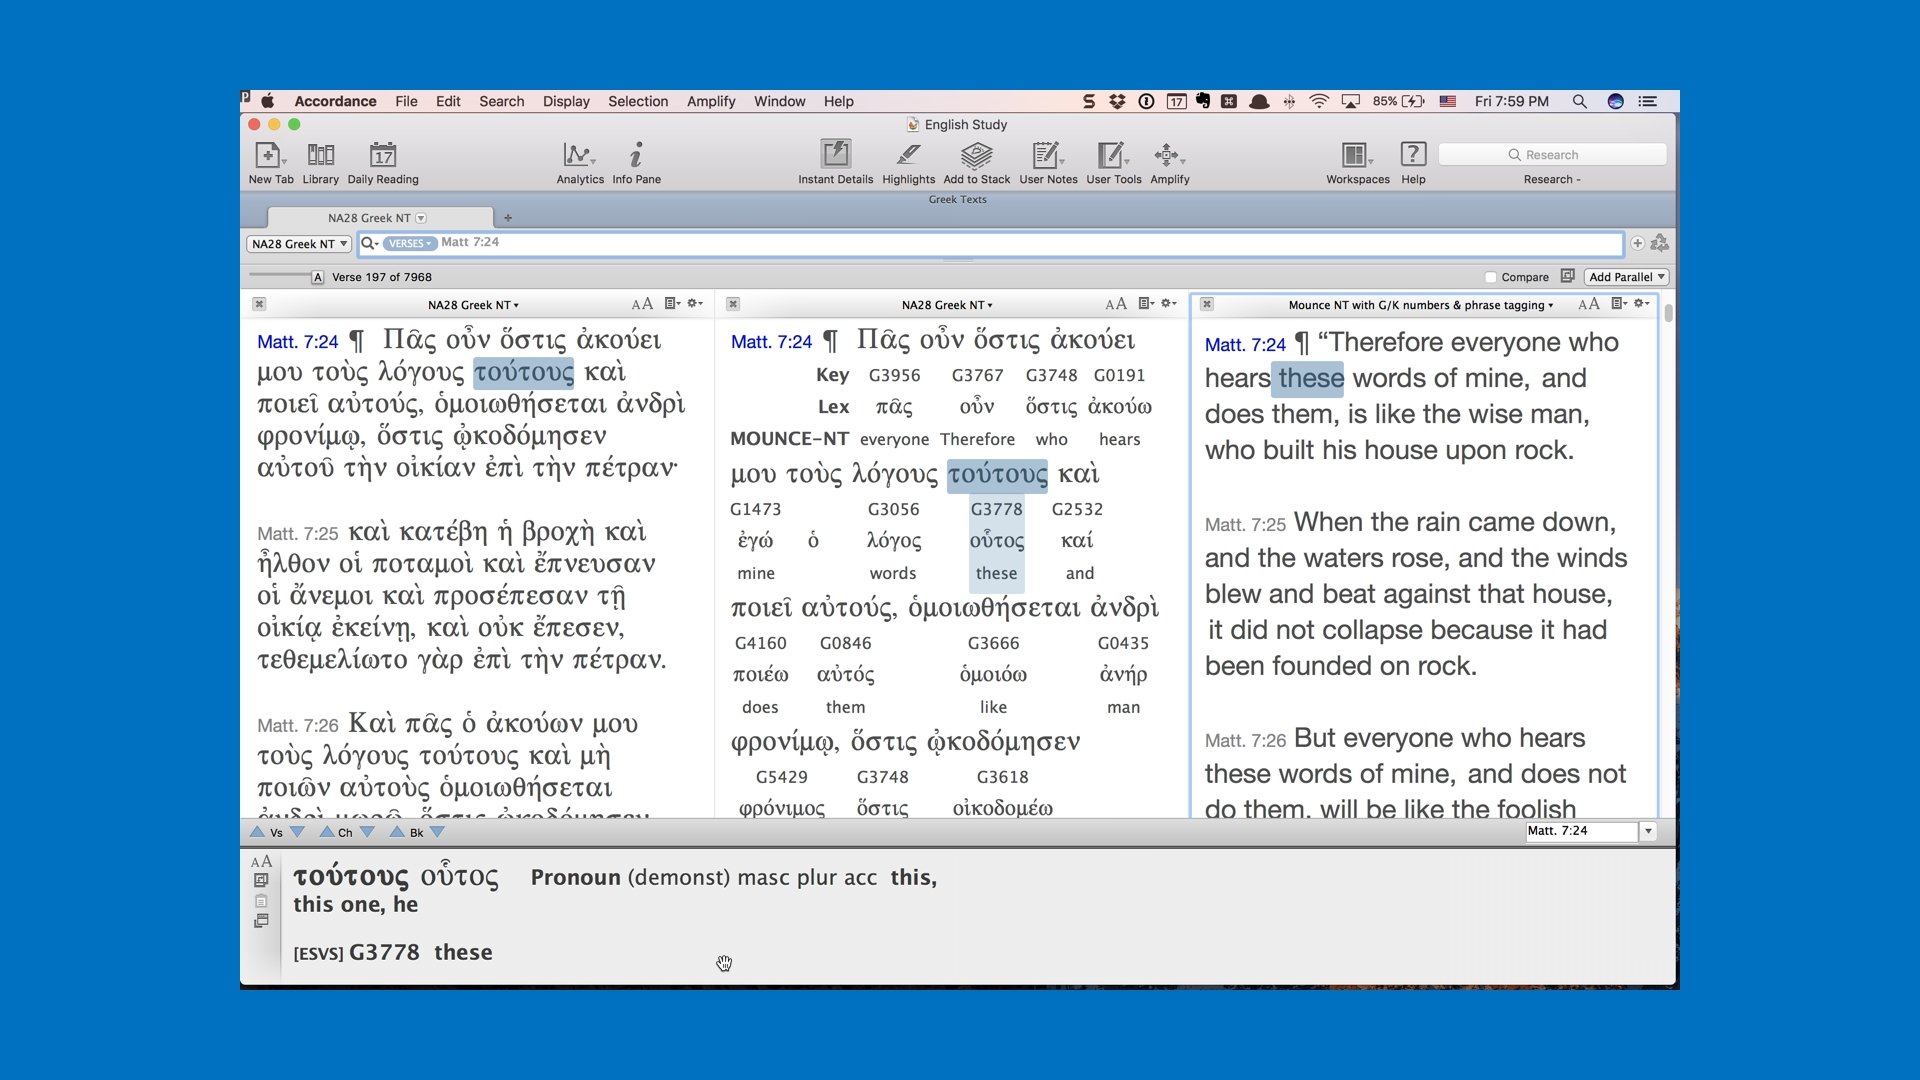Click the Highlights pen icon
The height and width of the screenshot is (1080, 1920).
[x=908, y=155]
